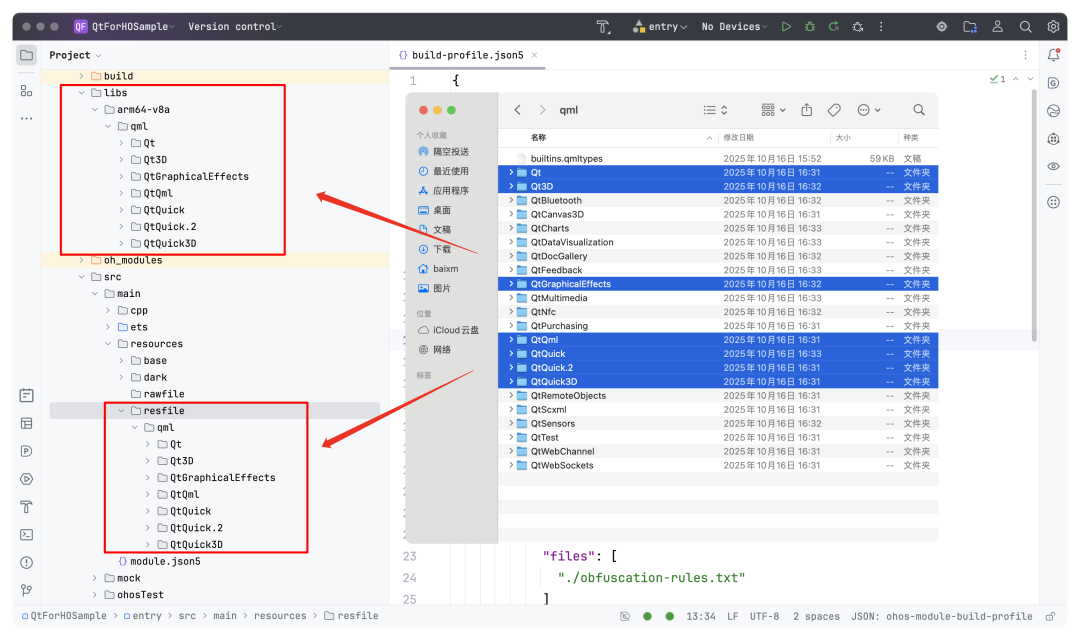Select Recents (最近使用) in Finder sidebar

click(451, 171)
